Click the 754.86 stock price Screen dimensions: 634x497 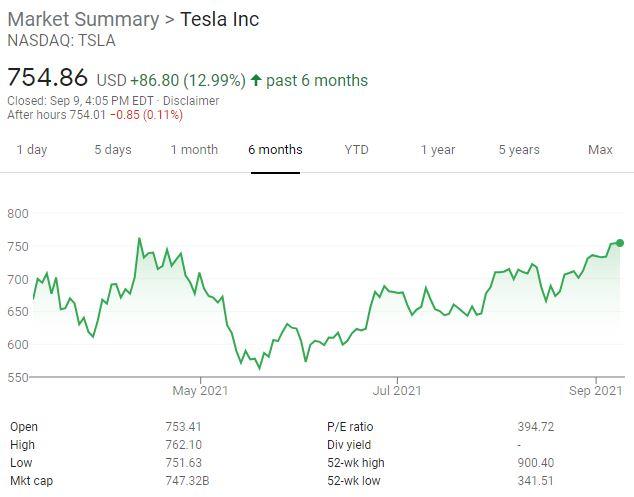[48, 78]
